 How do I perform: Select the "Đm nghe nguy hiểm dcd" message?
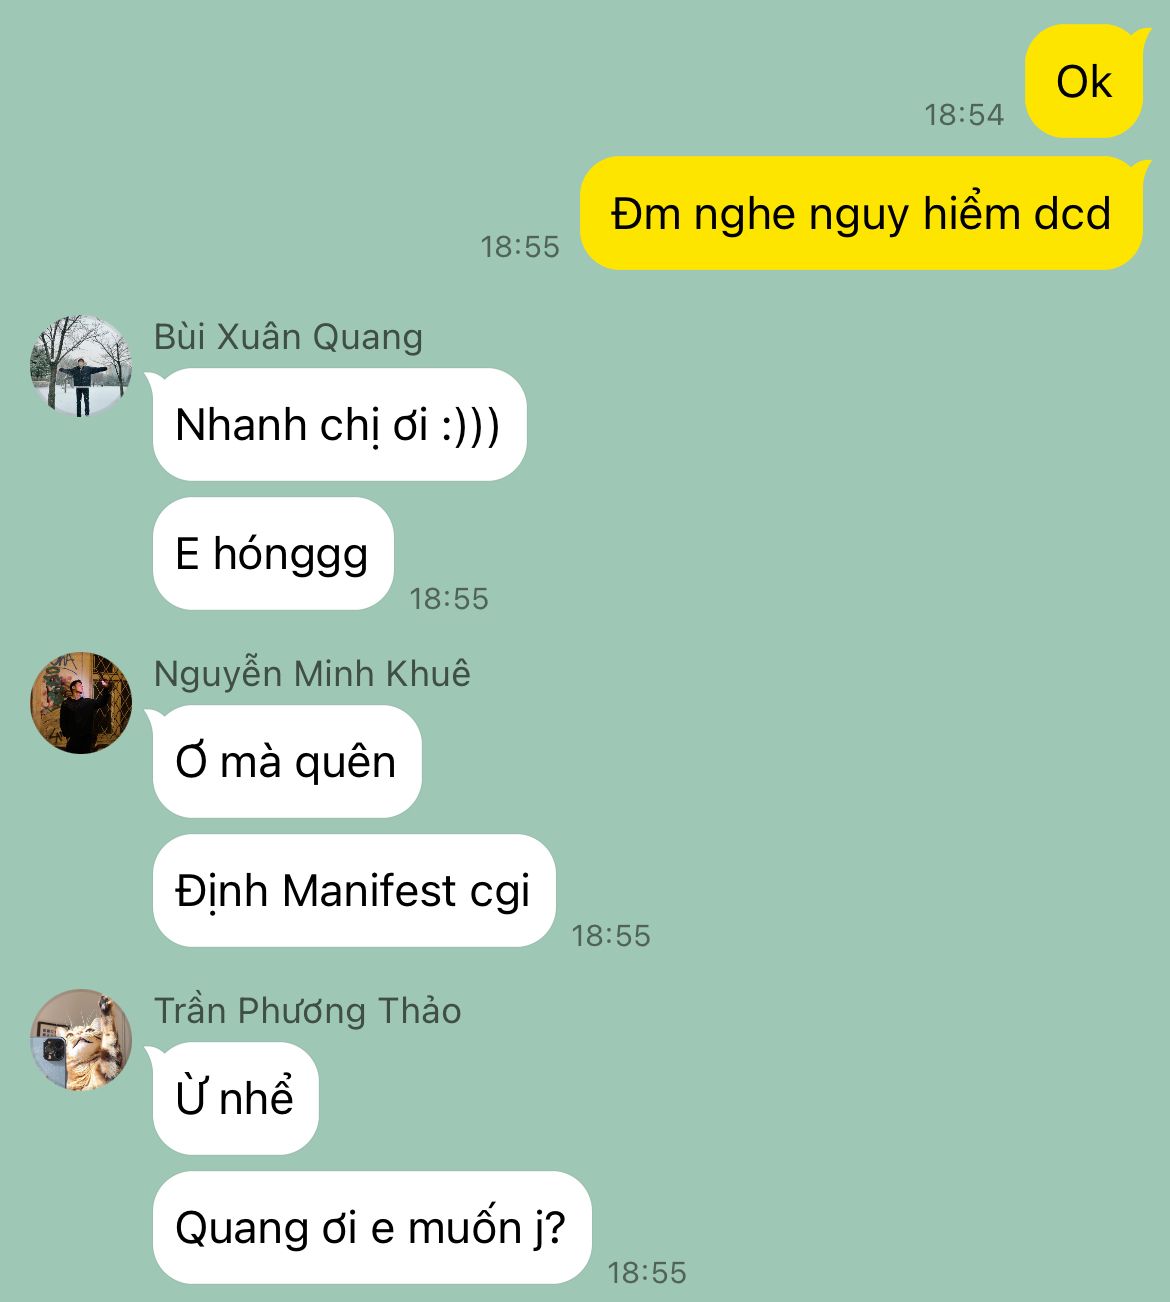[861, 213]
